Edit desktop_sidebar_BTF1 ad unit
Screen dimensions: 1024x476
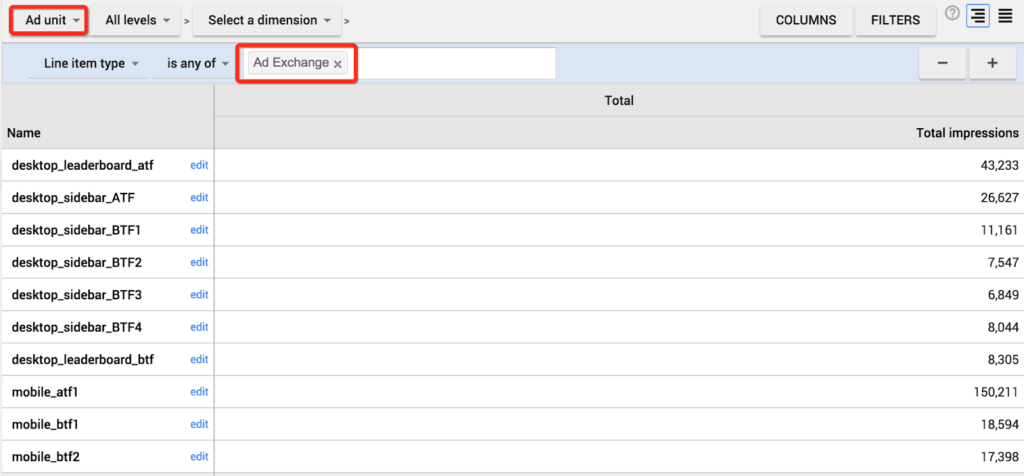pyautogui.click(x=199, y=230)
